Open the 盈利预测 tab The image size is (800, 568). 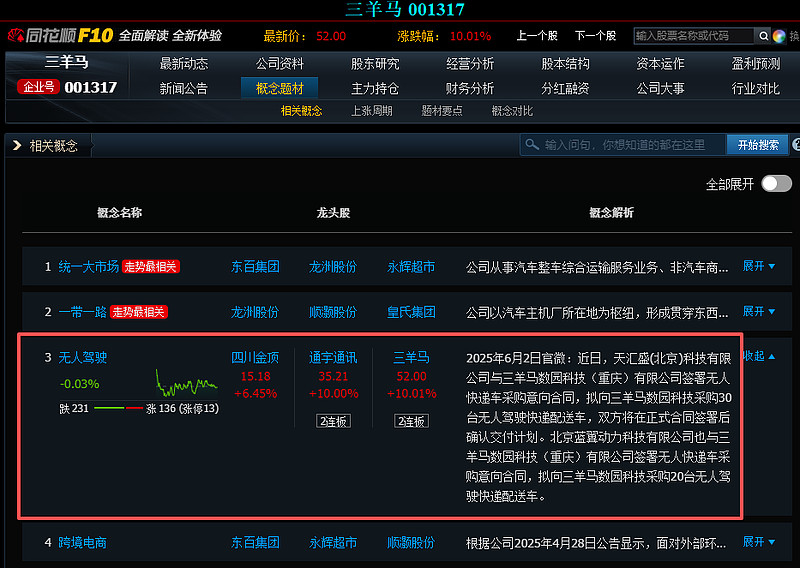(x=756, y=64)
